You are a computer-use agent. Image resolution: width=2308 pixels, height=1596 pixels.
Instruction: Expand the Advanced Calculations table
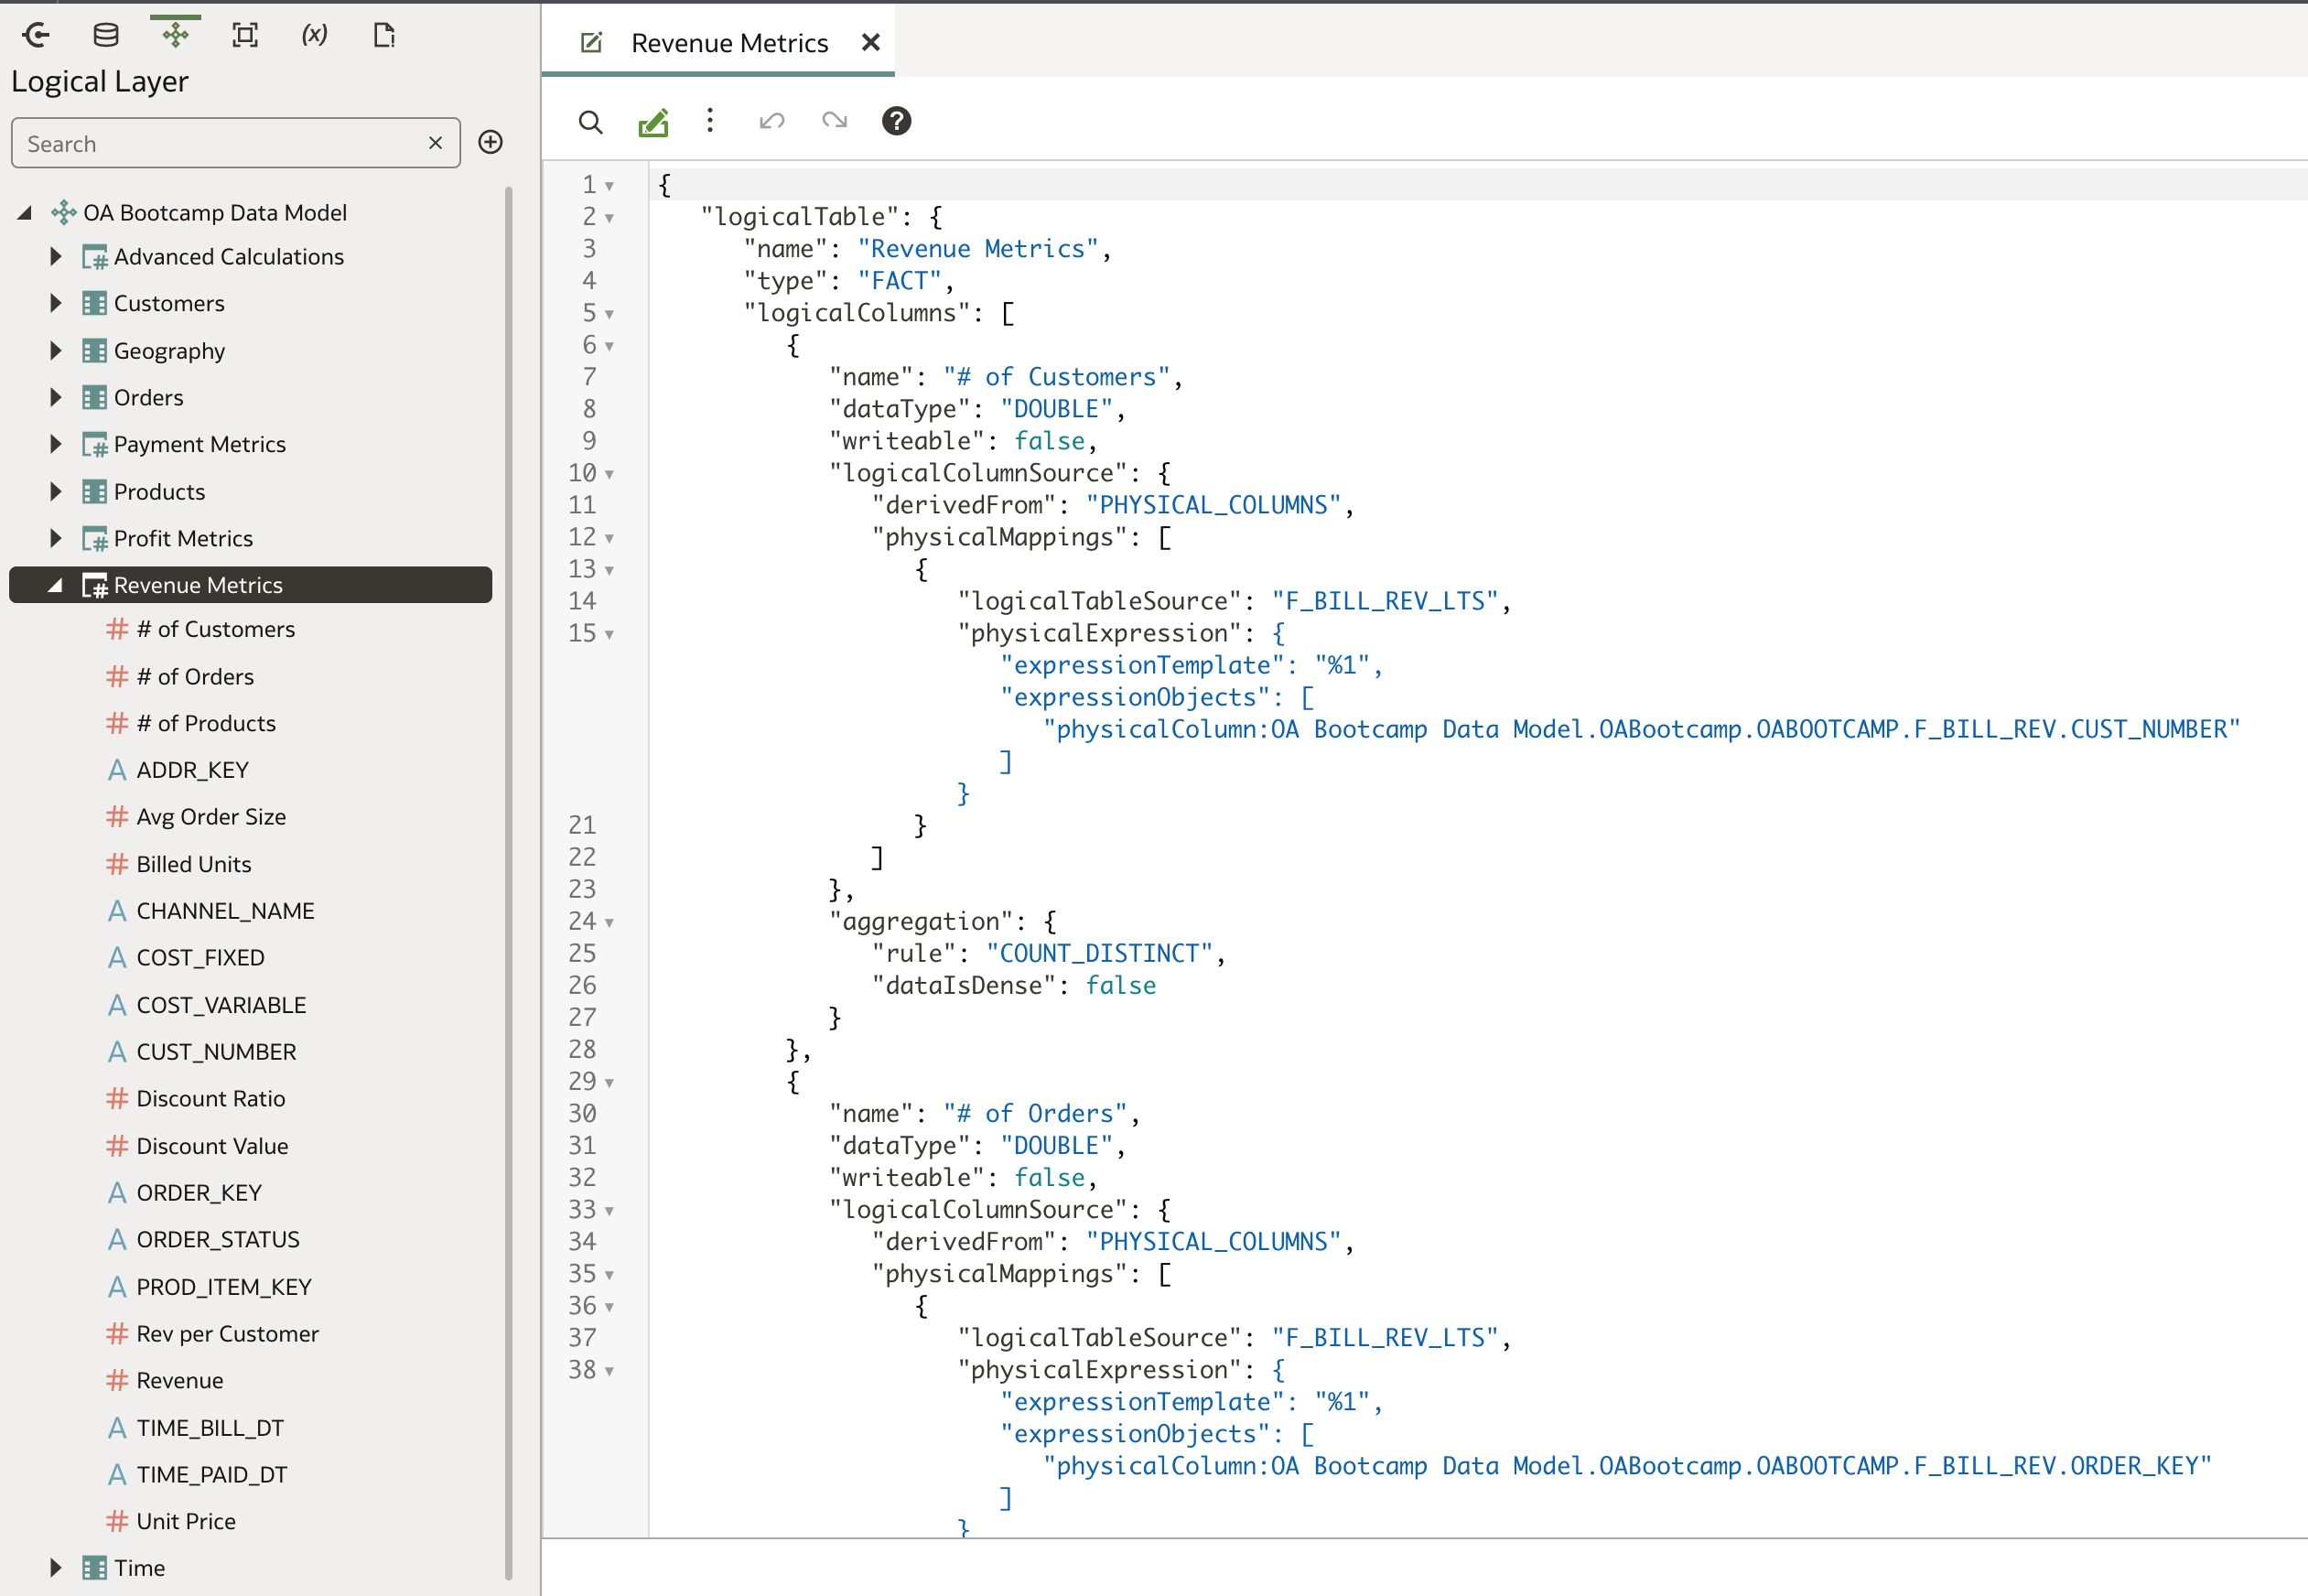point(56,256)
